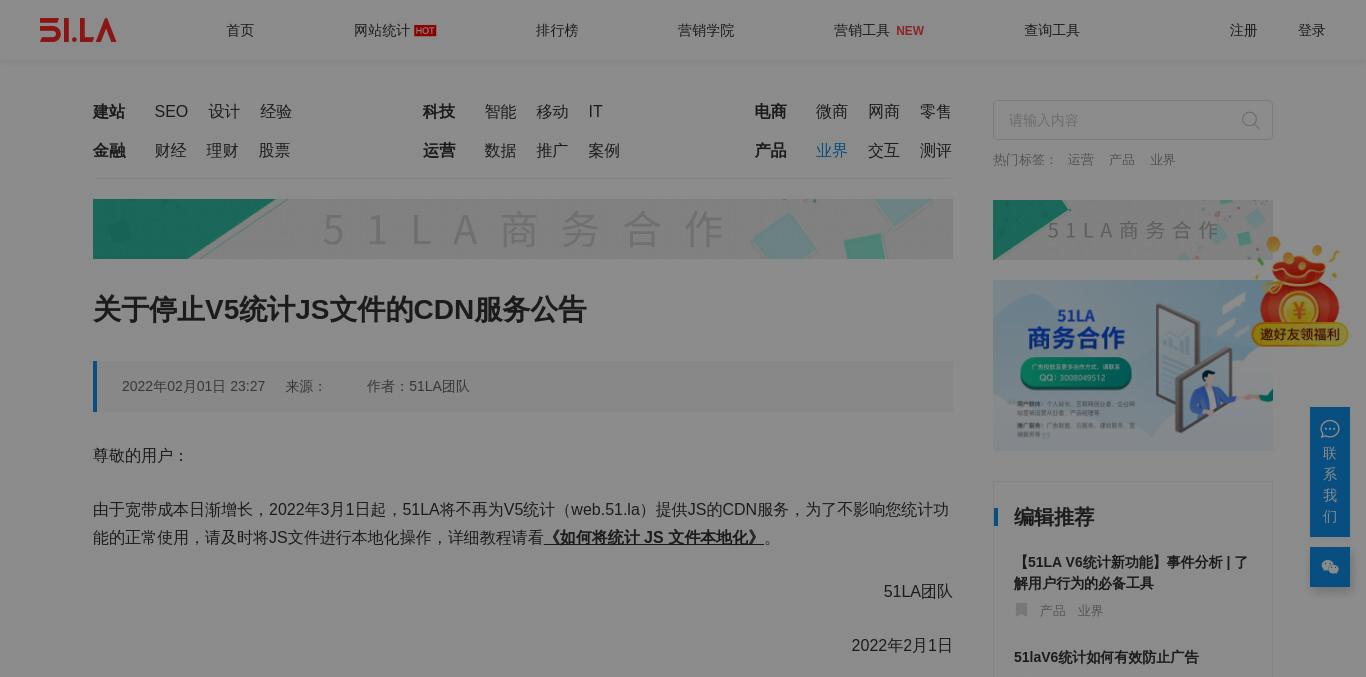Open the 51laV6统计如何有效防止广告 article

(1106, 658)
